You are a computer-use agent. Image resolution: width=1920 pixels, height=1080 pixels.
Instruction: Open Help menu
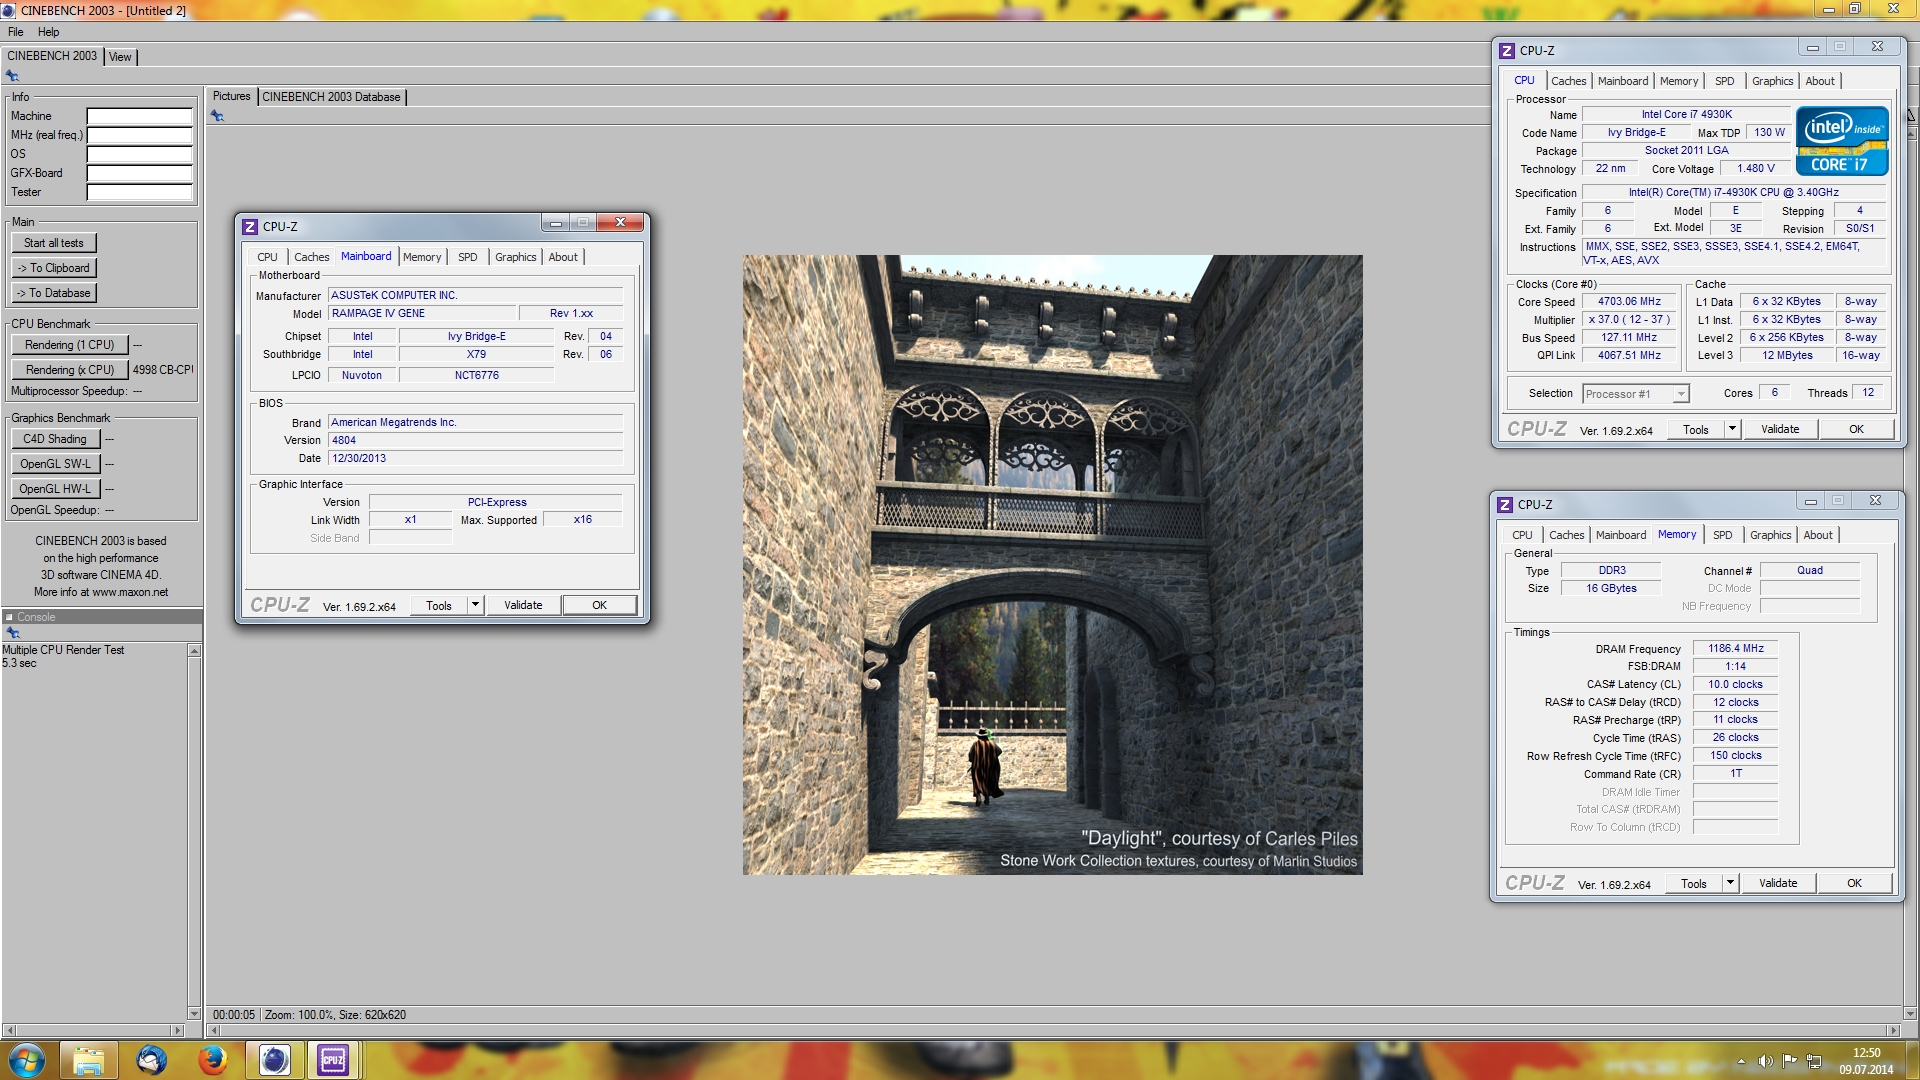(48, 32)
